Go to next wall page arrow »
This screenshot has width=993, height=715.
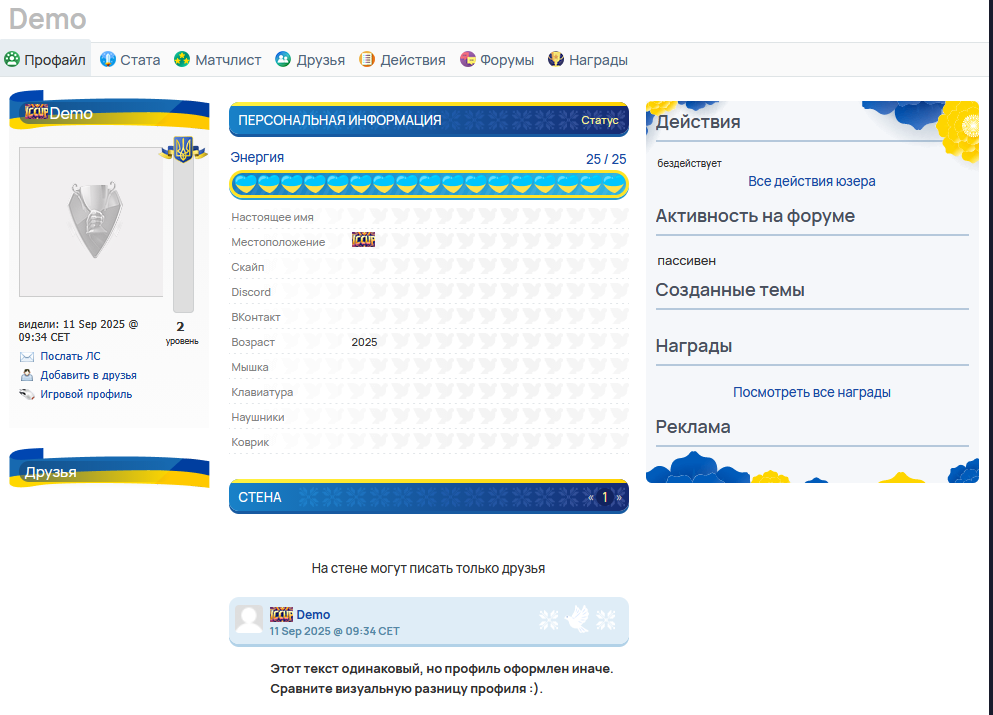point(619,497)
